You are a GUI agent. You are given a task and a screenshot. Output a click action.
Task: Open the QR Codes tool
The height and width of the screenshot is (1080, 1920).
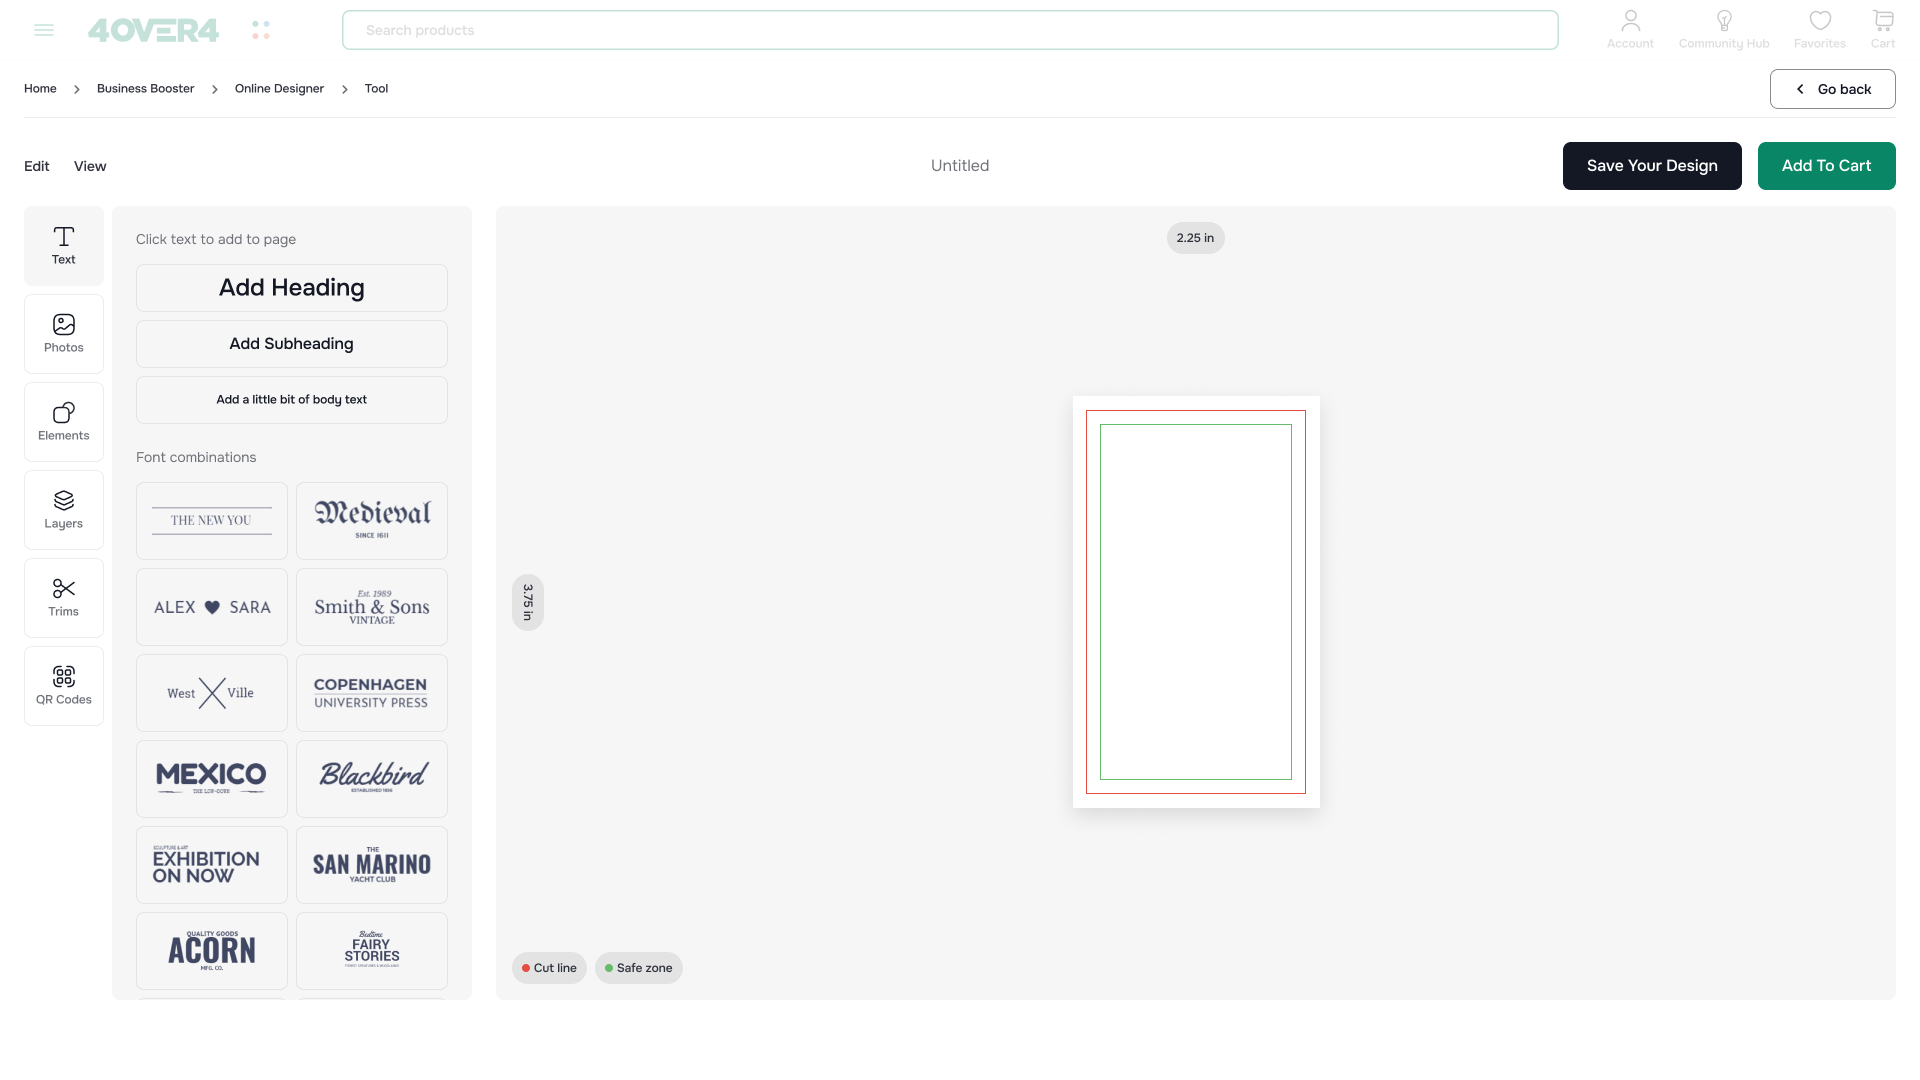click(x=63, y=686)
